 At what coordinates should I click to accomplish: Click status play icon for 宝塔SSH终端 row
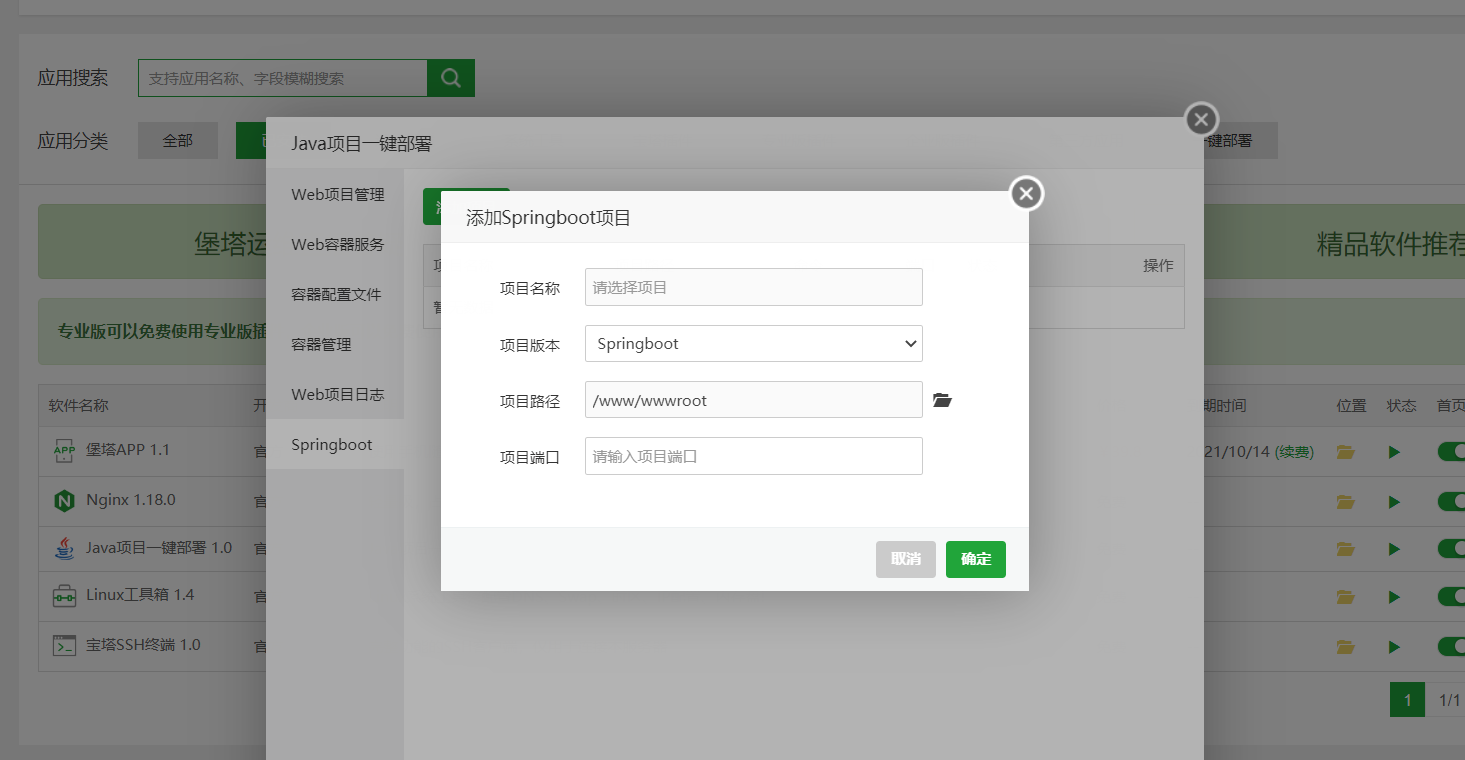click(x=1394, y=646)
